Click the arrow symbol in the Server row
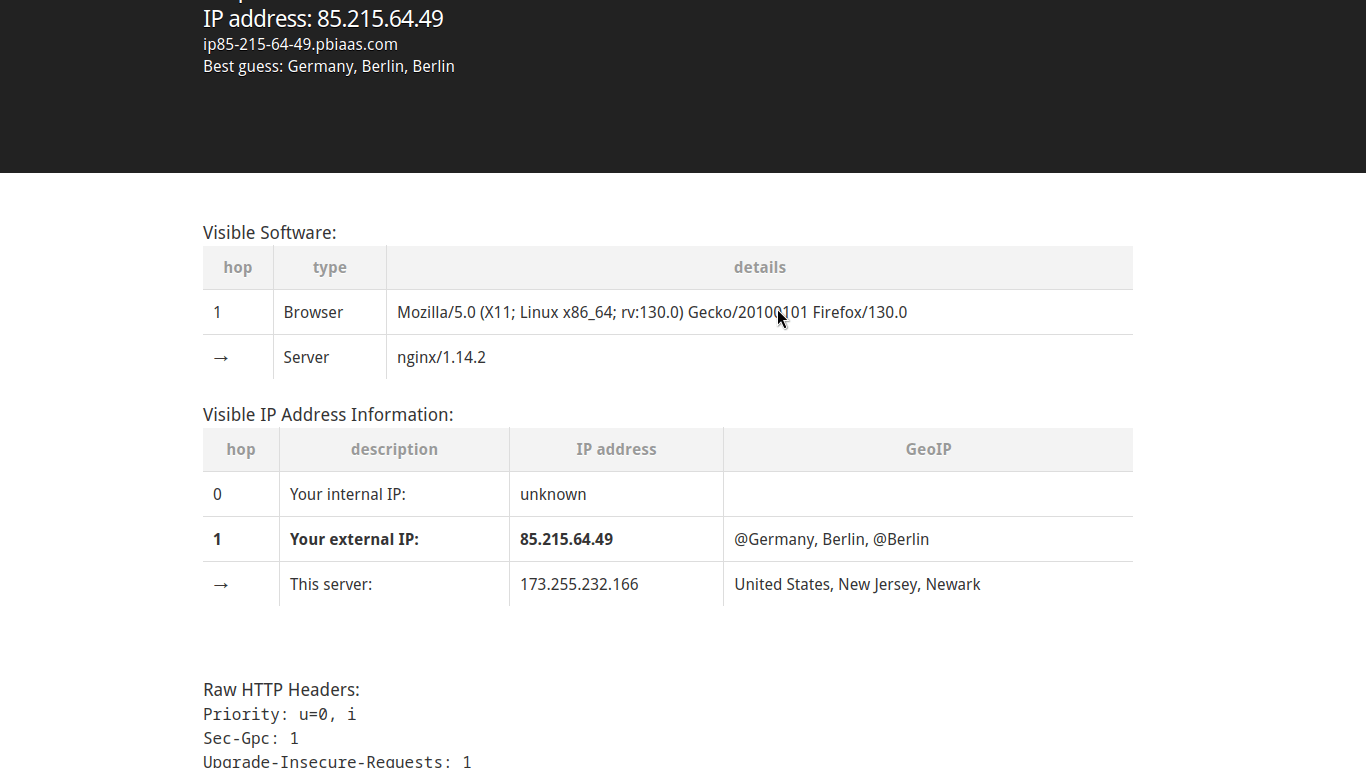 pos(221,358)
